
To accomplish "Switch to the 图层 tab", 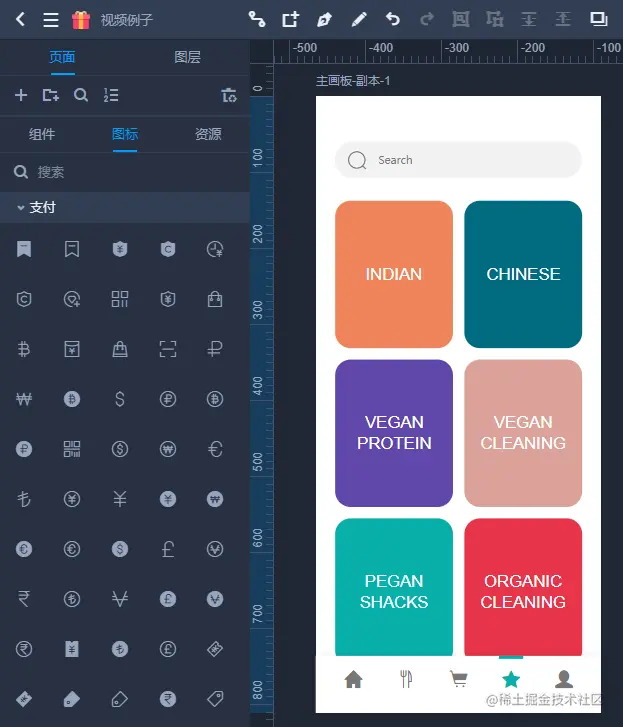I will tap(187, 57).
